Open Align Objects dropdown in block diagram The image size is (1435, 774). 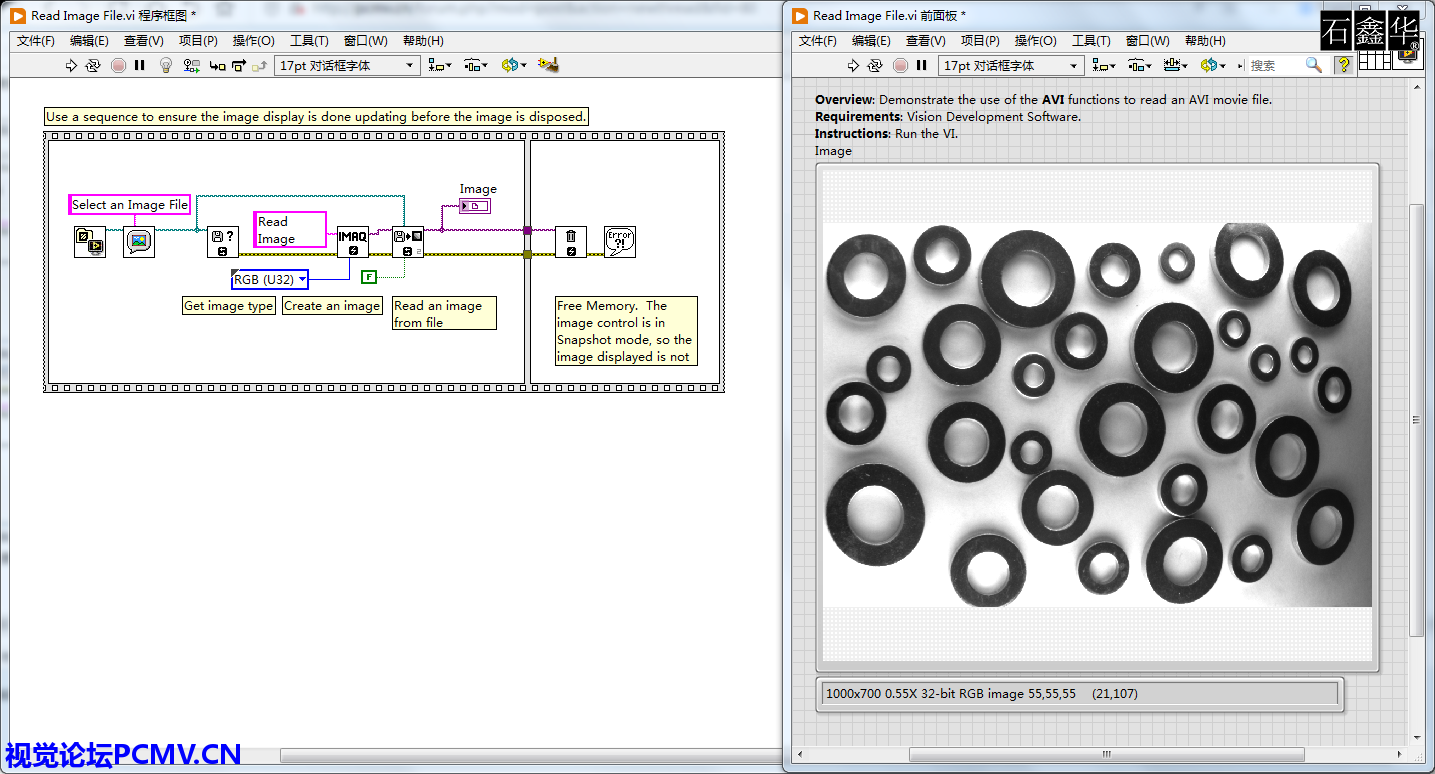439,65
